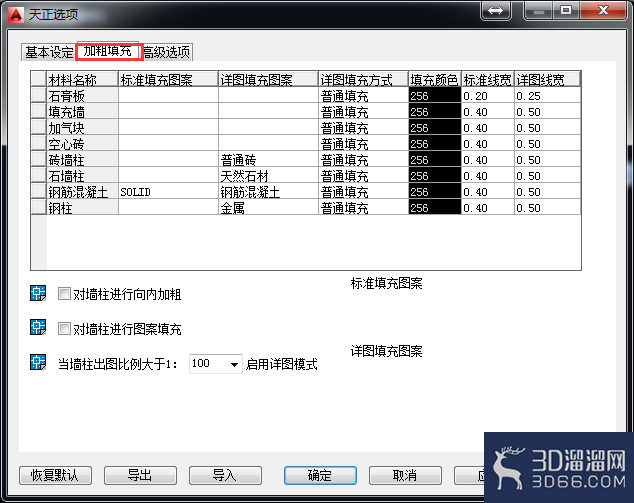Click standard pattern cell of 砖墙柱 row
The image size is (634, 503).
pyautogui.click(x=168, y=160)
